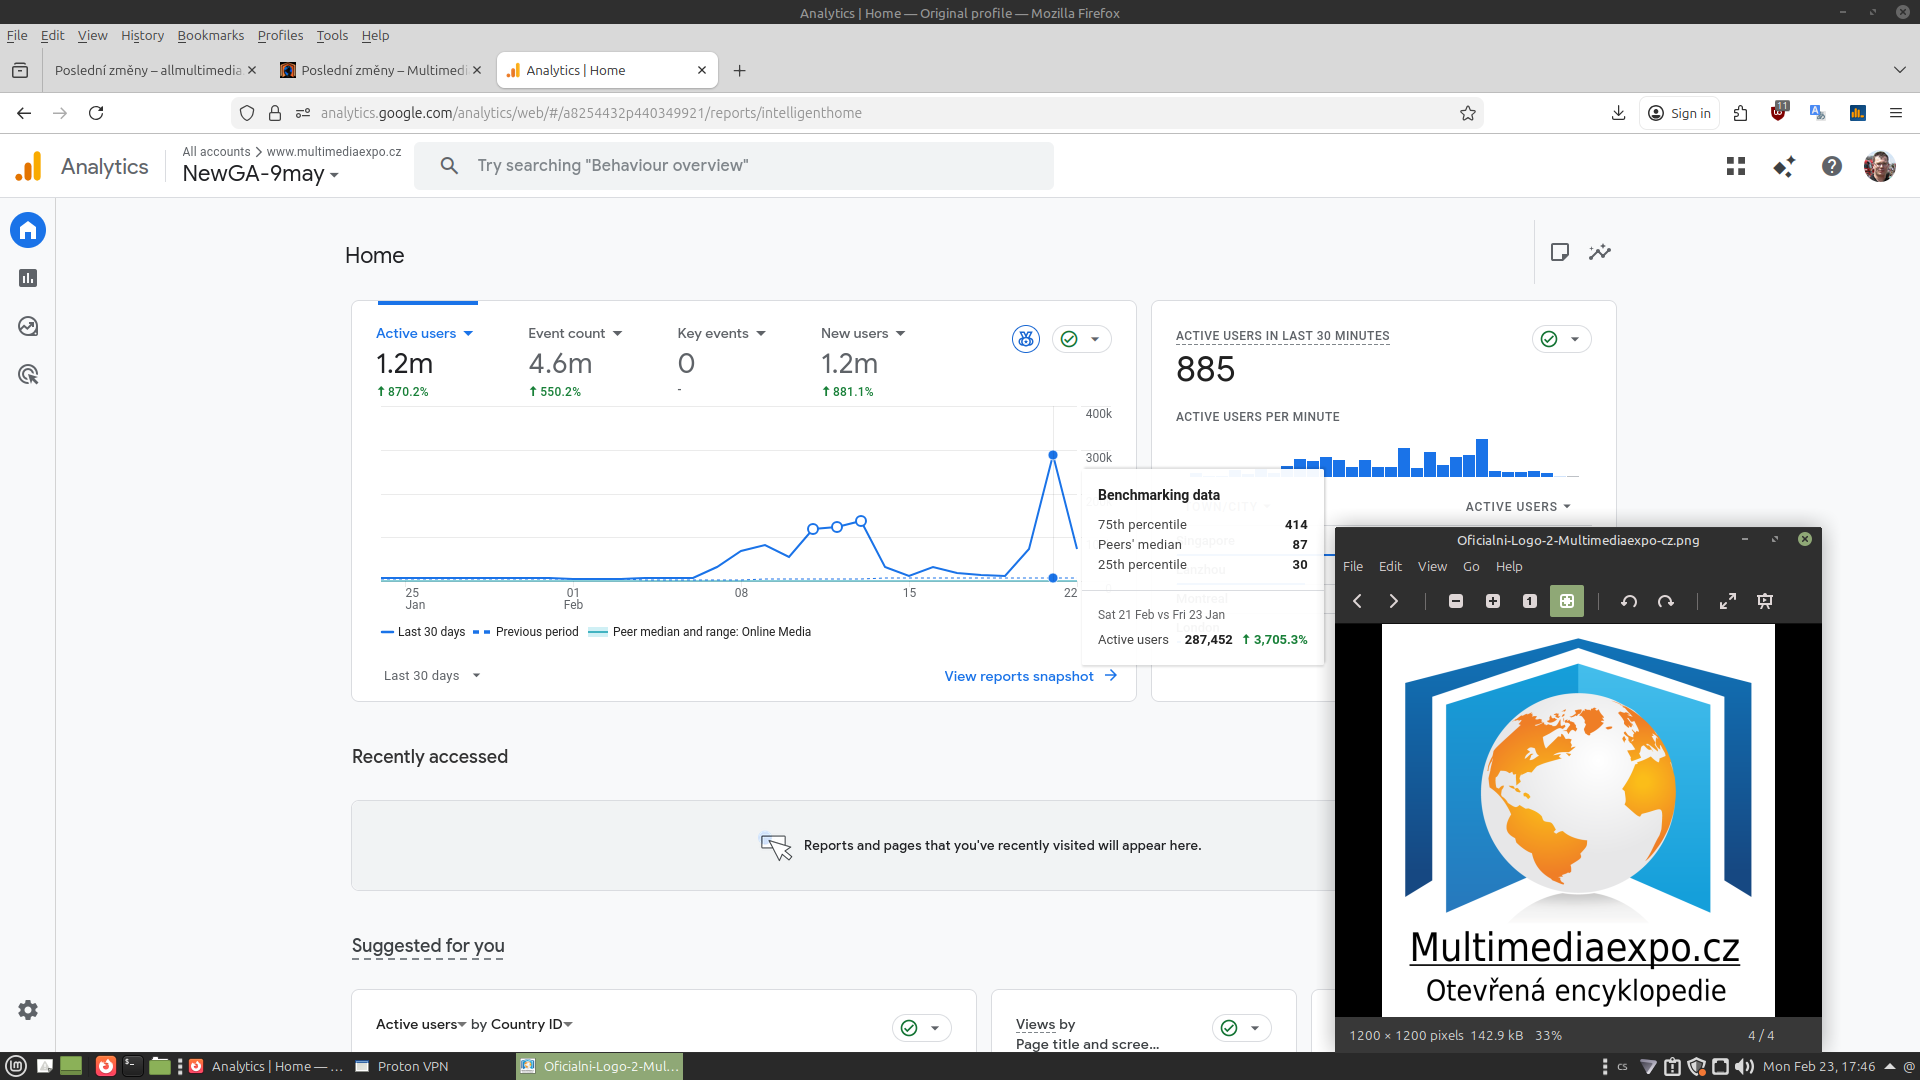Viewport: 1920px width, 1080px height.
Task: Toggle viewer fullscreen mode
Action: click(1727, 601)
